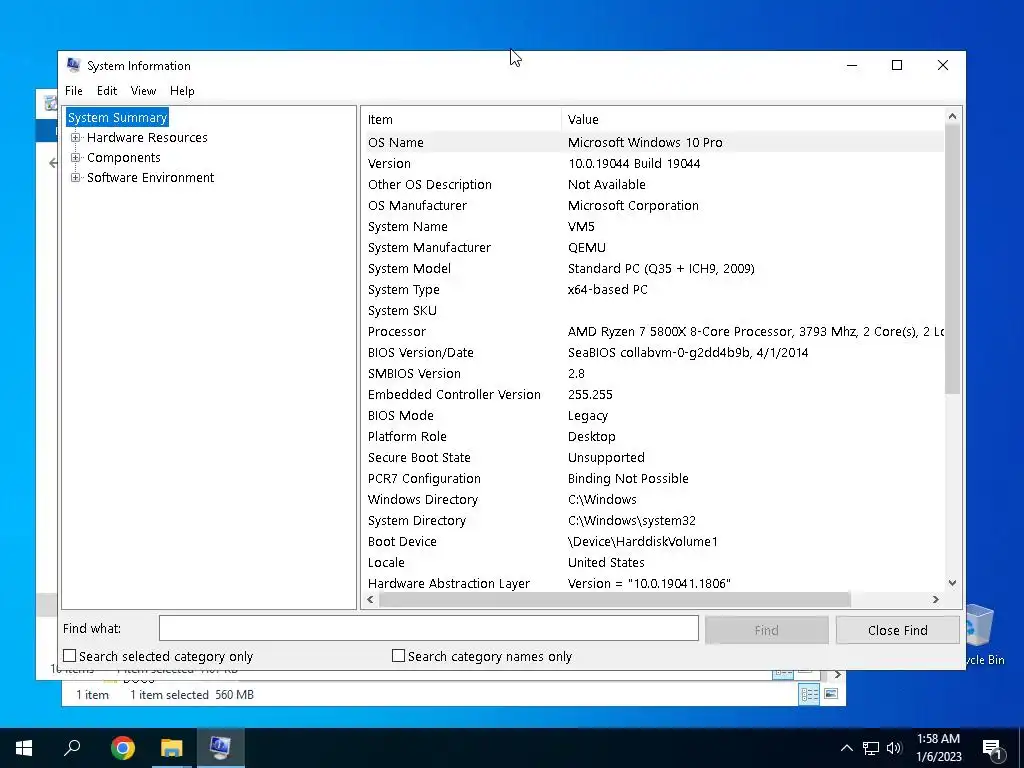Open volume control tray icon
This screenshot has width=1024, height=768.
(x=894, y=748)
